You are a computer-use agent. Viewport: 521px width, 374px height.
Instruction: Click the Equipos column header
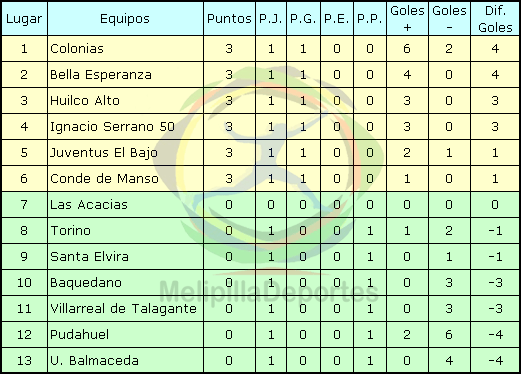click(x=125, y=19)
